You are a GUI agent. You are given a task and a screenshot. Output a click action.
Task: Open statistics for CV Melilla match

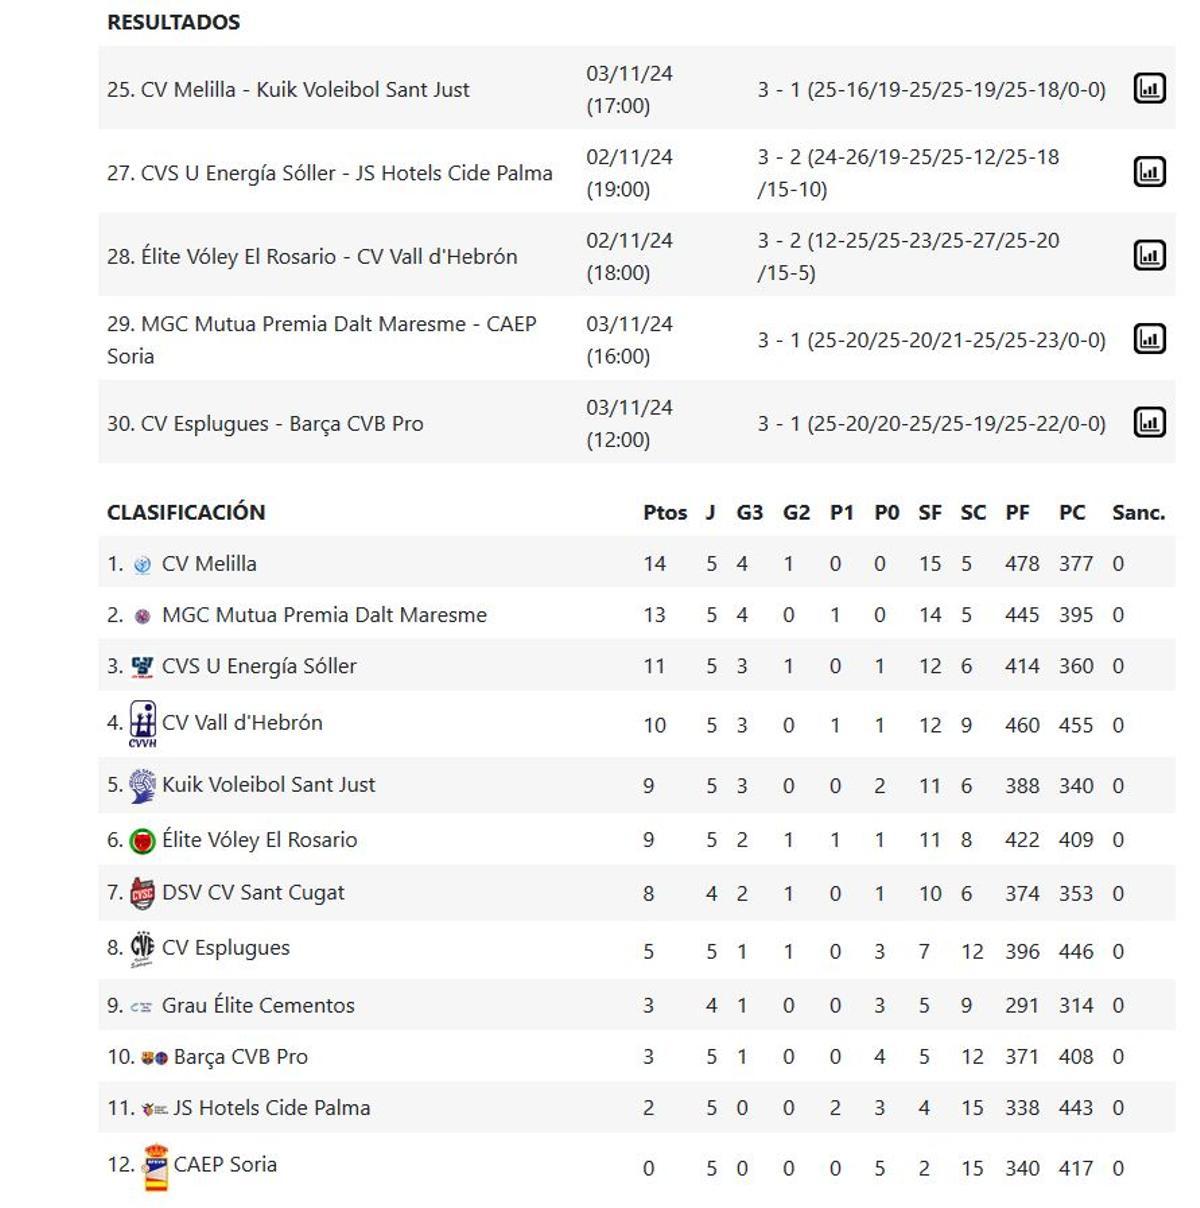[x=1148, y=87]
